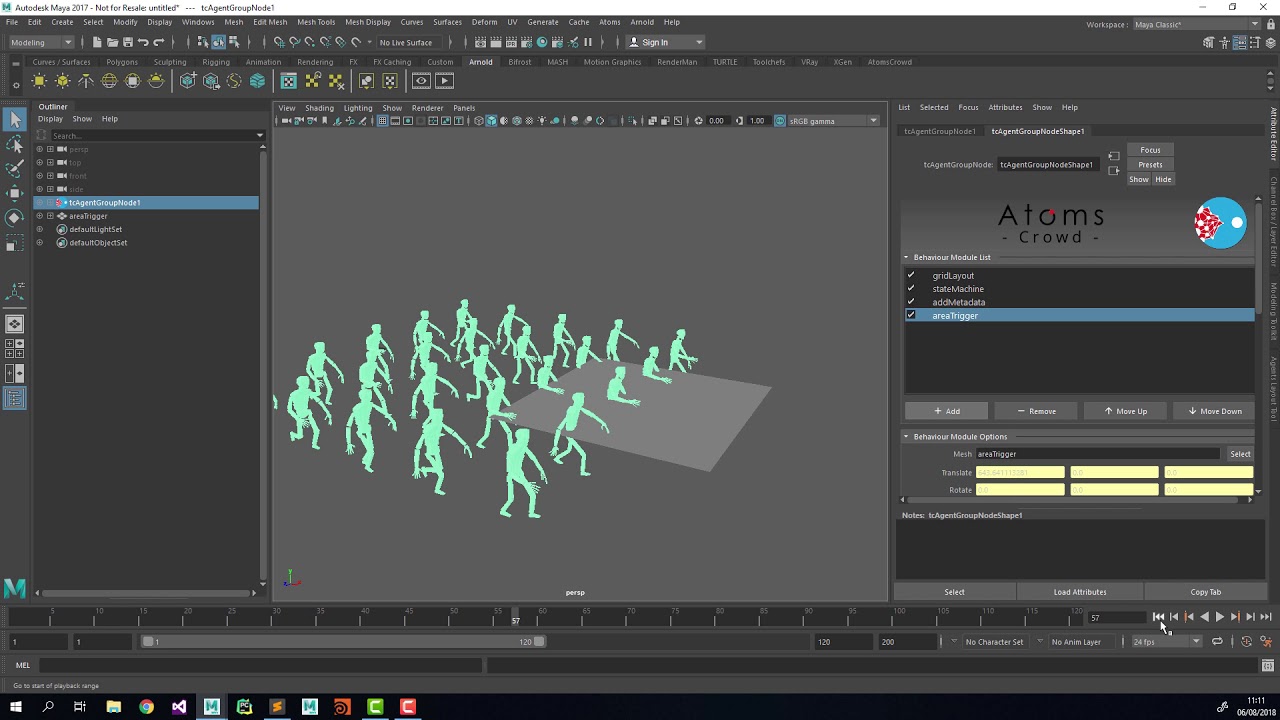
Task: Switch to the AtomsCrowd shelf tab
Action: (x=889, y=62)
